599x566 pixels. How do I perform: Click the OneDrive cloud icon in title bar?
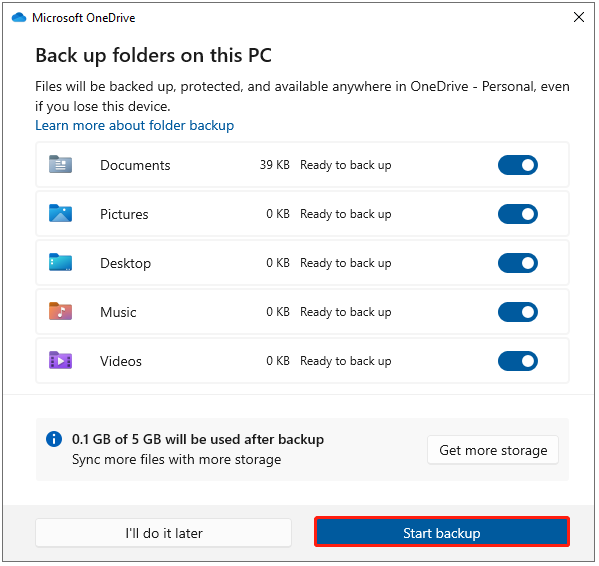(x=19, y=18)
